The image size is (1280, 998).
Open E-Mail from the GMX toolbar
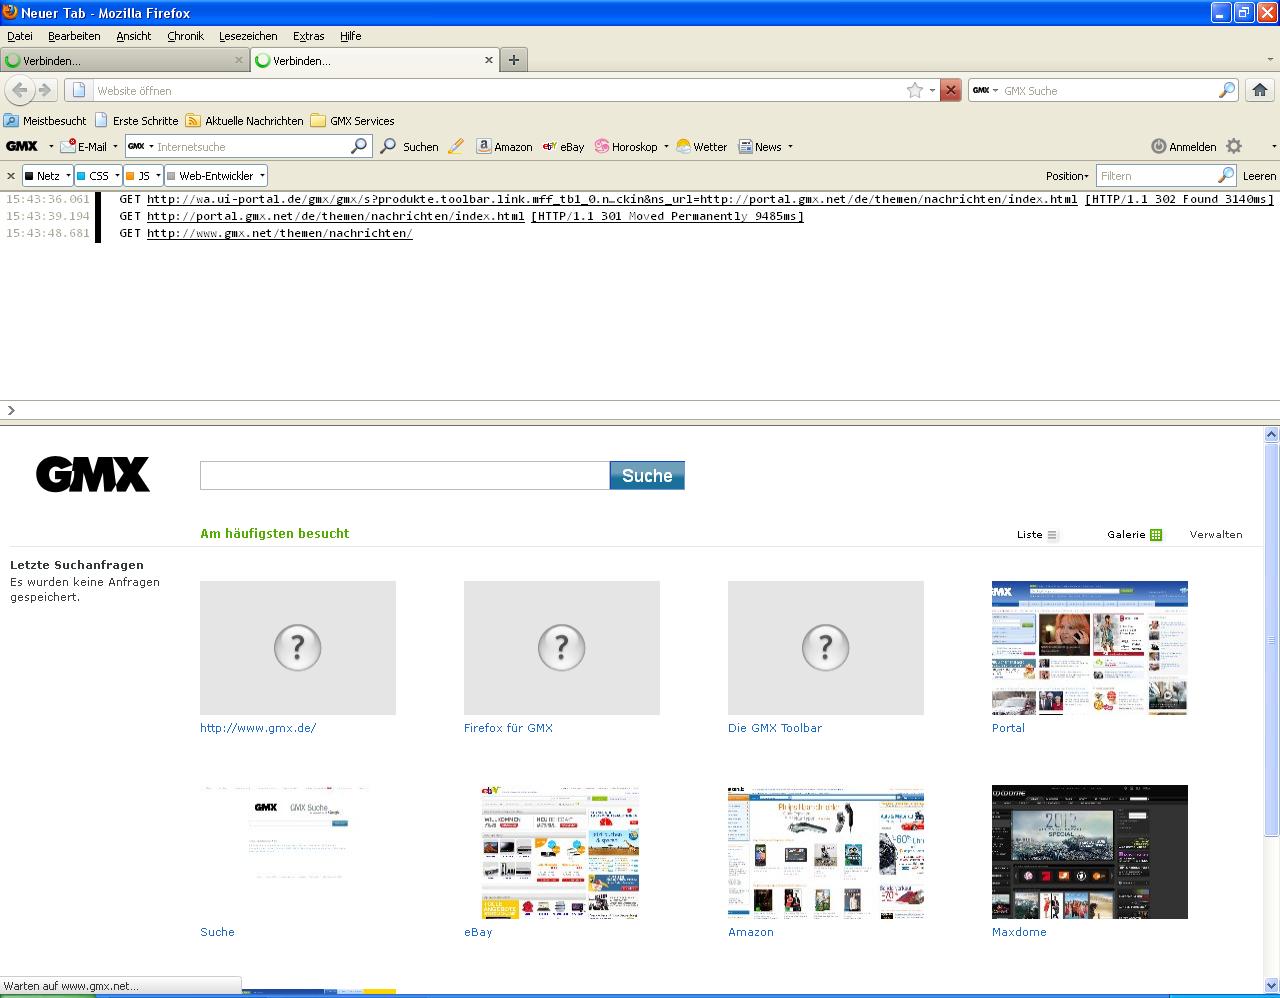point(84,146)
